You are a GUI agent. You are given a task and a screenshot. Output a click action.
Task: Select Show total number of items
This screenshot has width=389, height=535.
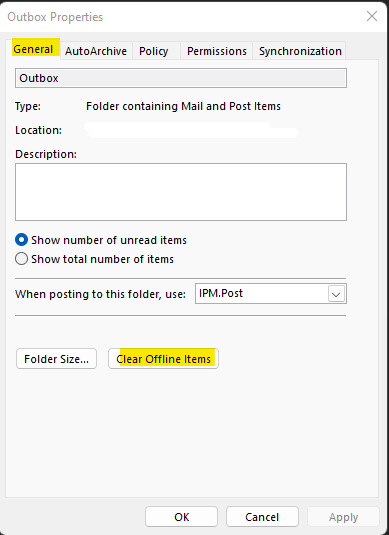(x=95, y=259)
